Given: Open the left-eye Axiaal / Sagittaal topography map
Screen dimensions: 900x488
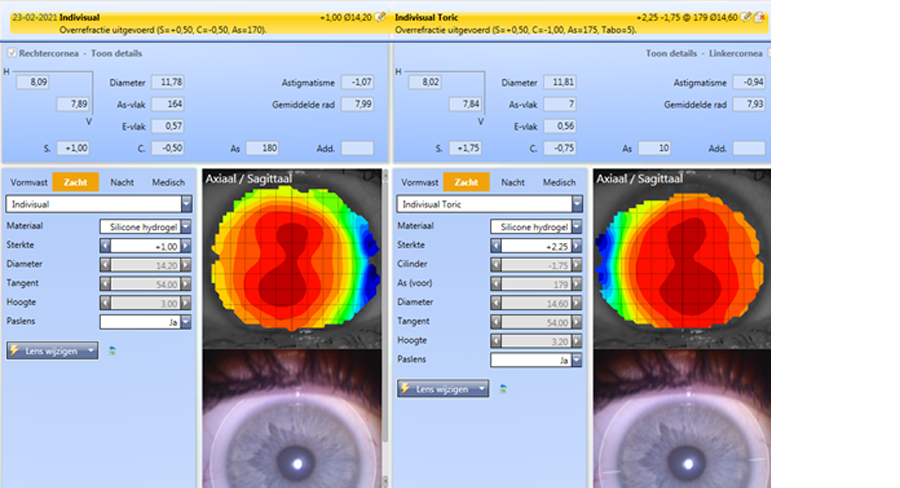Looking at the screenshot, I should point(682,258).
